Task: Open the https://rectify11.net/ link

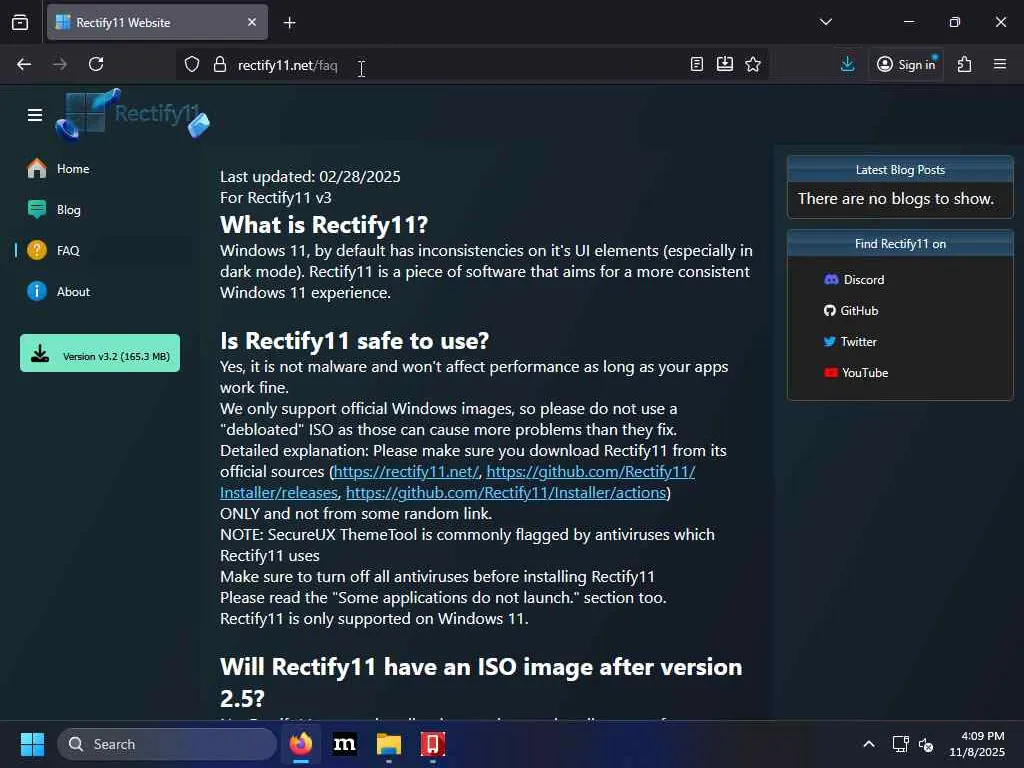Action: (406, 472)
